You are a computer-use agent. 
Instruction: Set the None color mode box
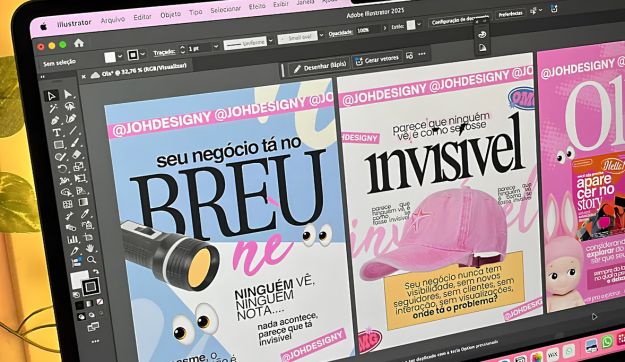tap(100, 302)
